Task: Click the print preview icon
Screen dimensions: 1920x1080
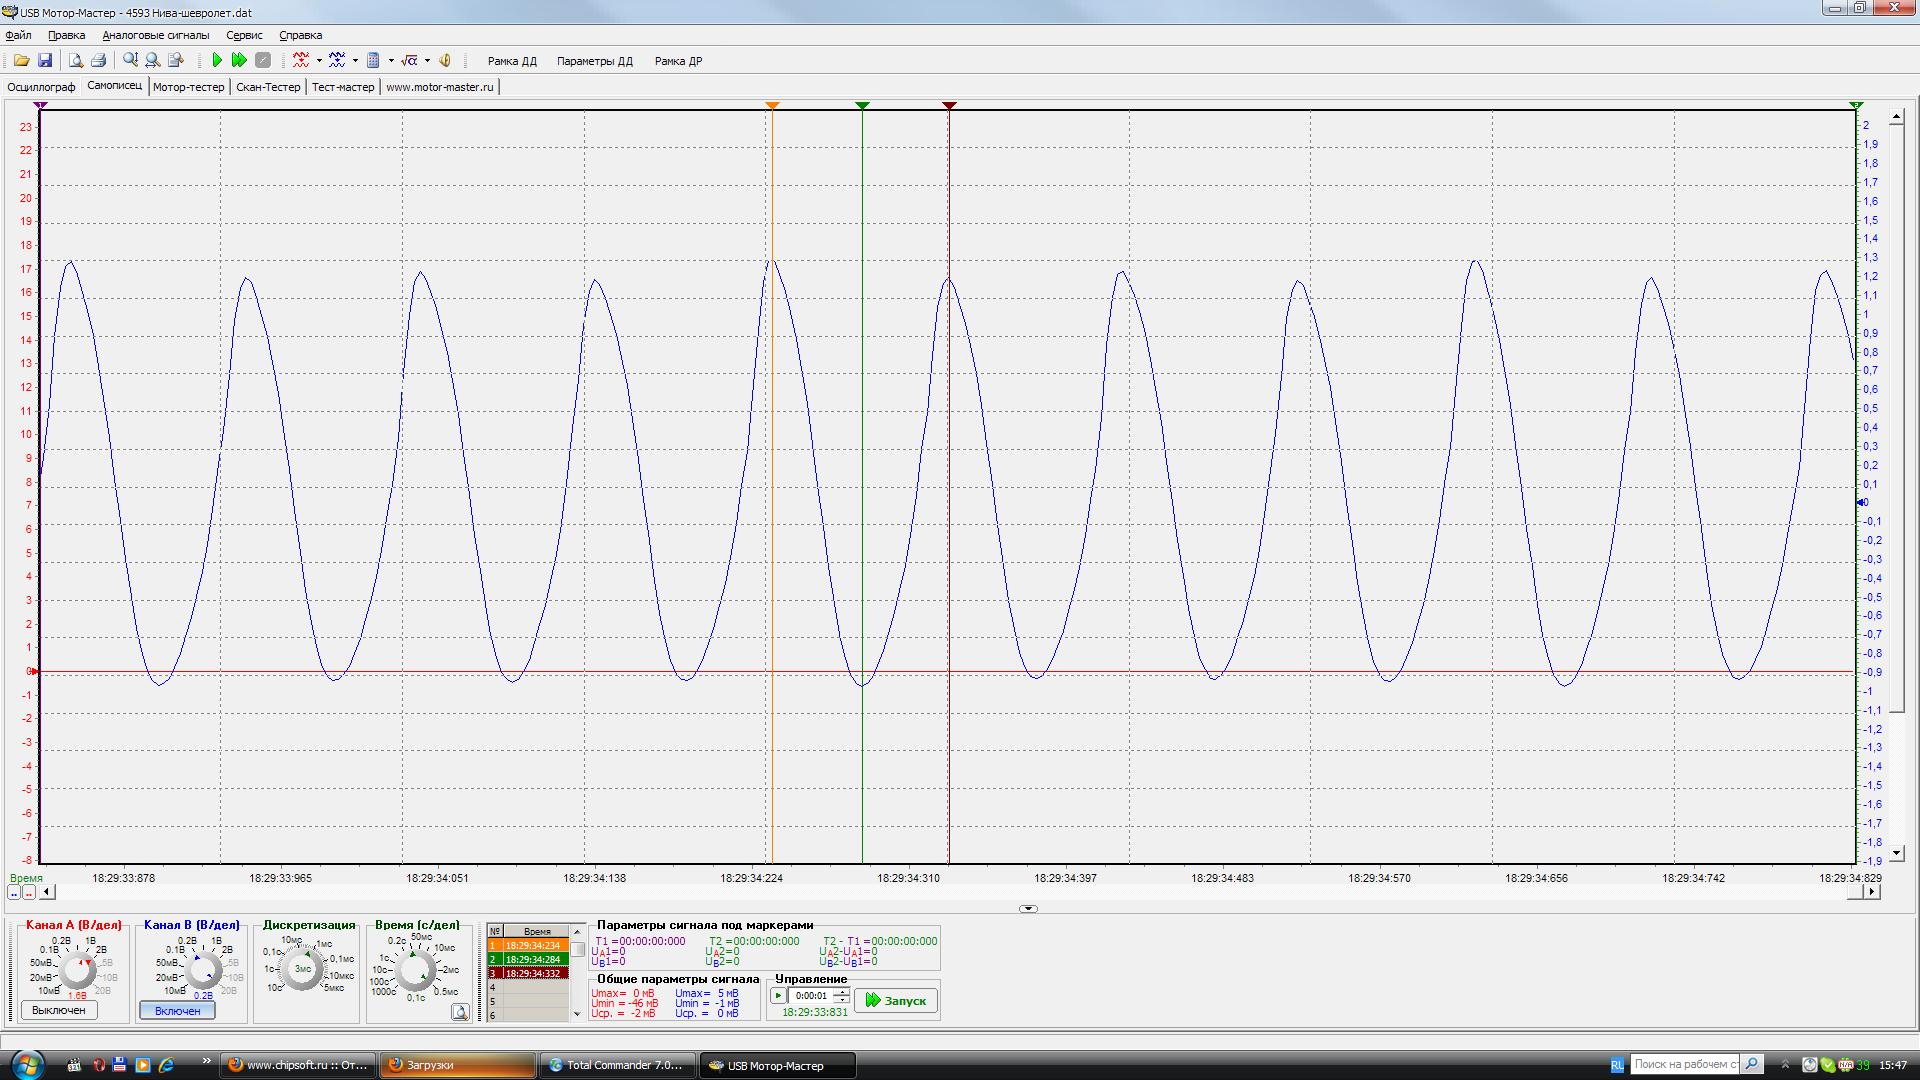Action: (x=75, y=61)
